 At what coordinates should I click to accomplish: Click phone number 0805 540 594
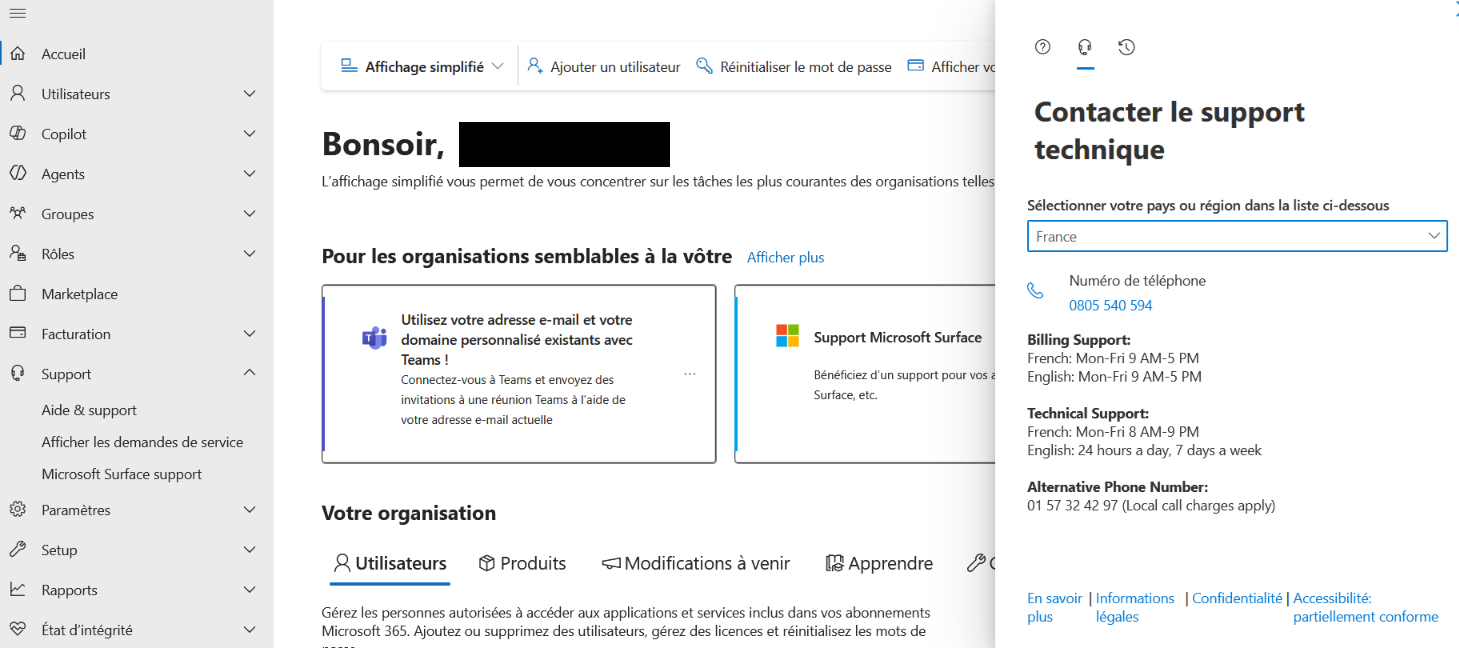tap(1111, 305)
